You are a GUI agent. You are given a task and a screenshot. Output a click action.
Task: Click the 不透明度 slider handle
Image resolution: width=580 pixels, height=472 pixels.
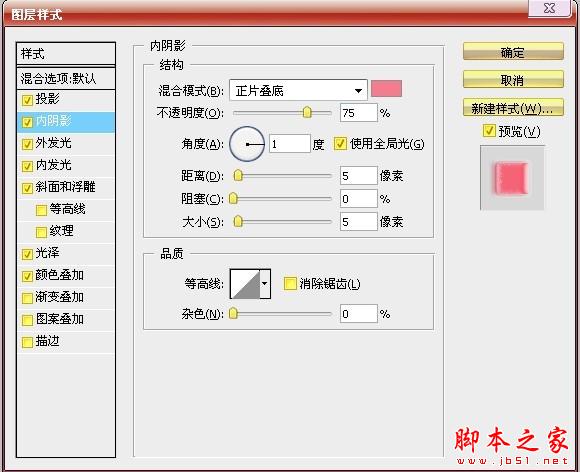[x=307, y=112]
